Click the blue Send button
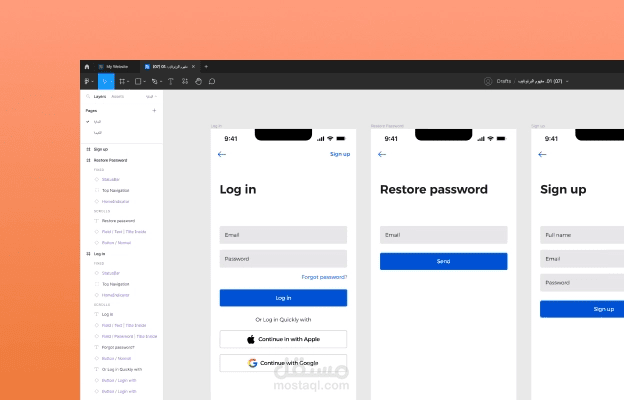The image size is (624, 400). point(444,261)
